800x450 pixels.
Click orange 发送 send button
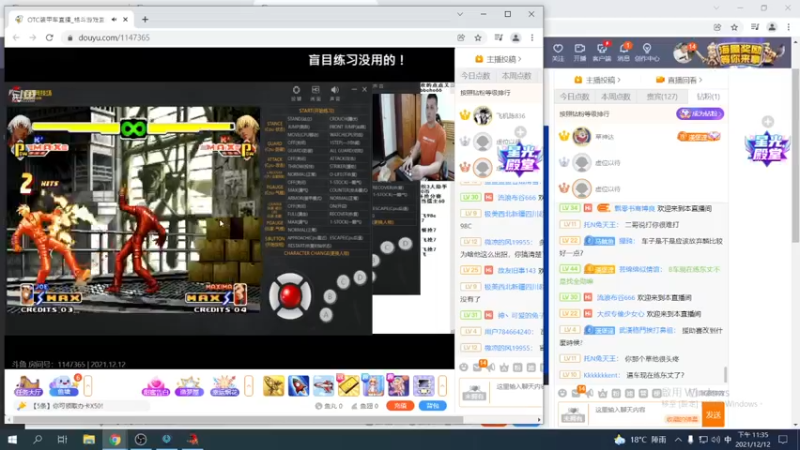[x=713, y=415]
